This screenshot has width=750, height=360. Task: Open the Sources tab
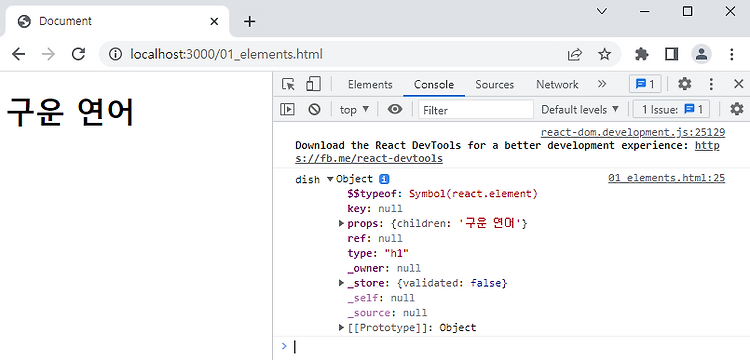[x=495, y=85]
